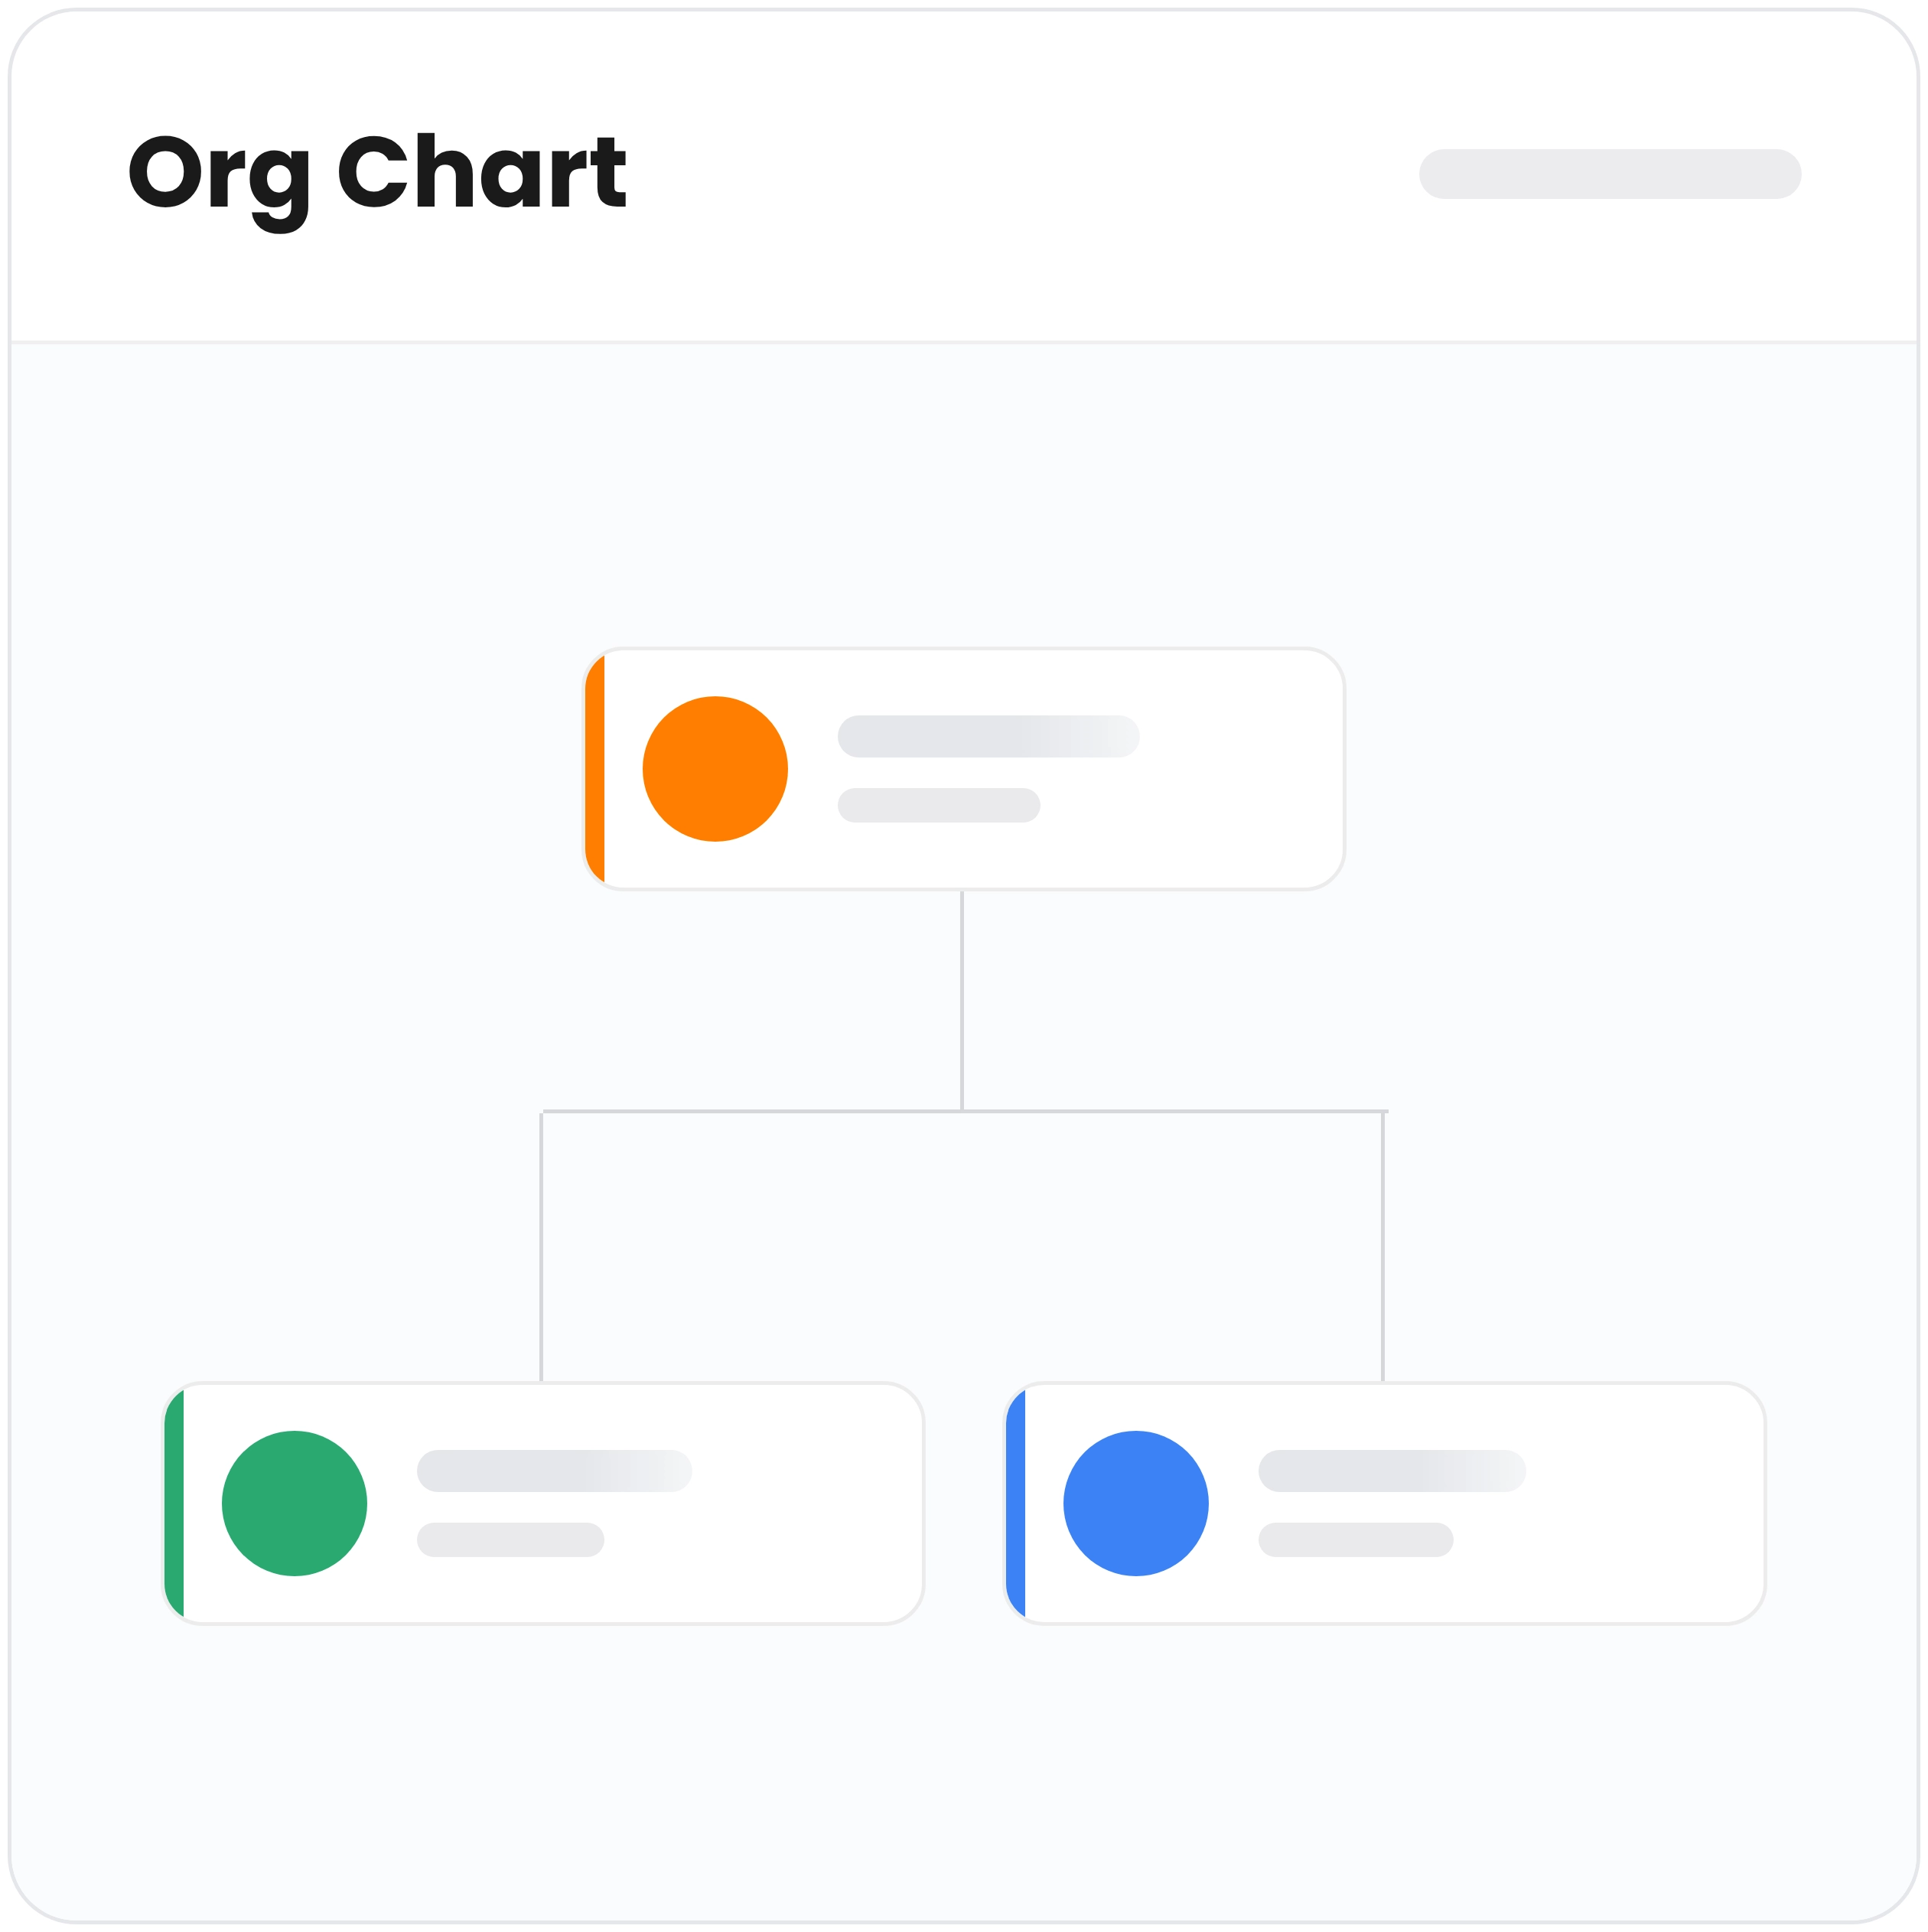Click the subtitle placeholder in blue card

tap(1356, 1539)
